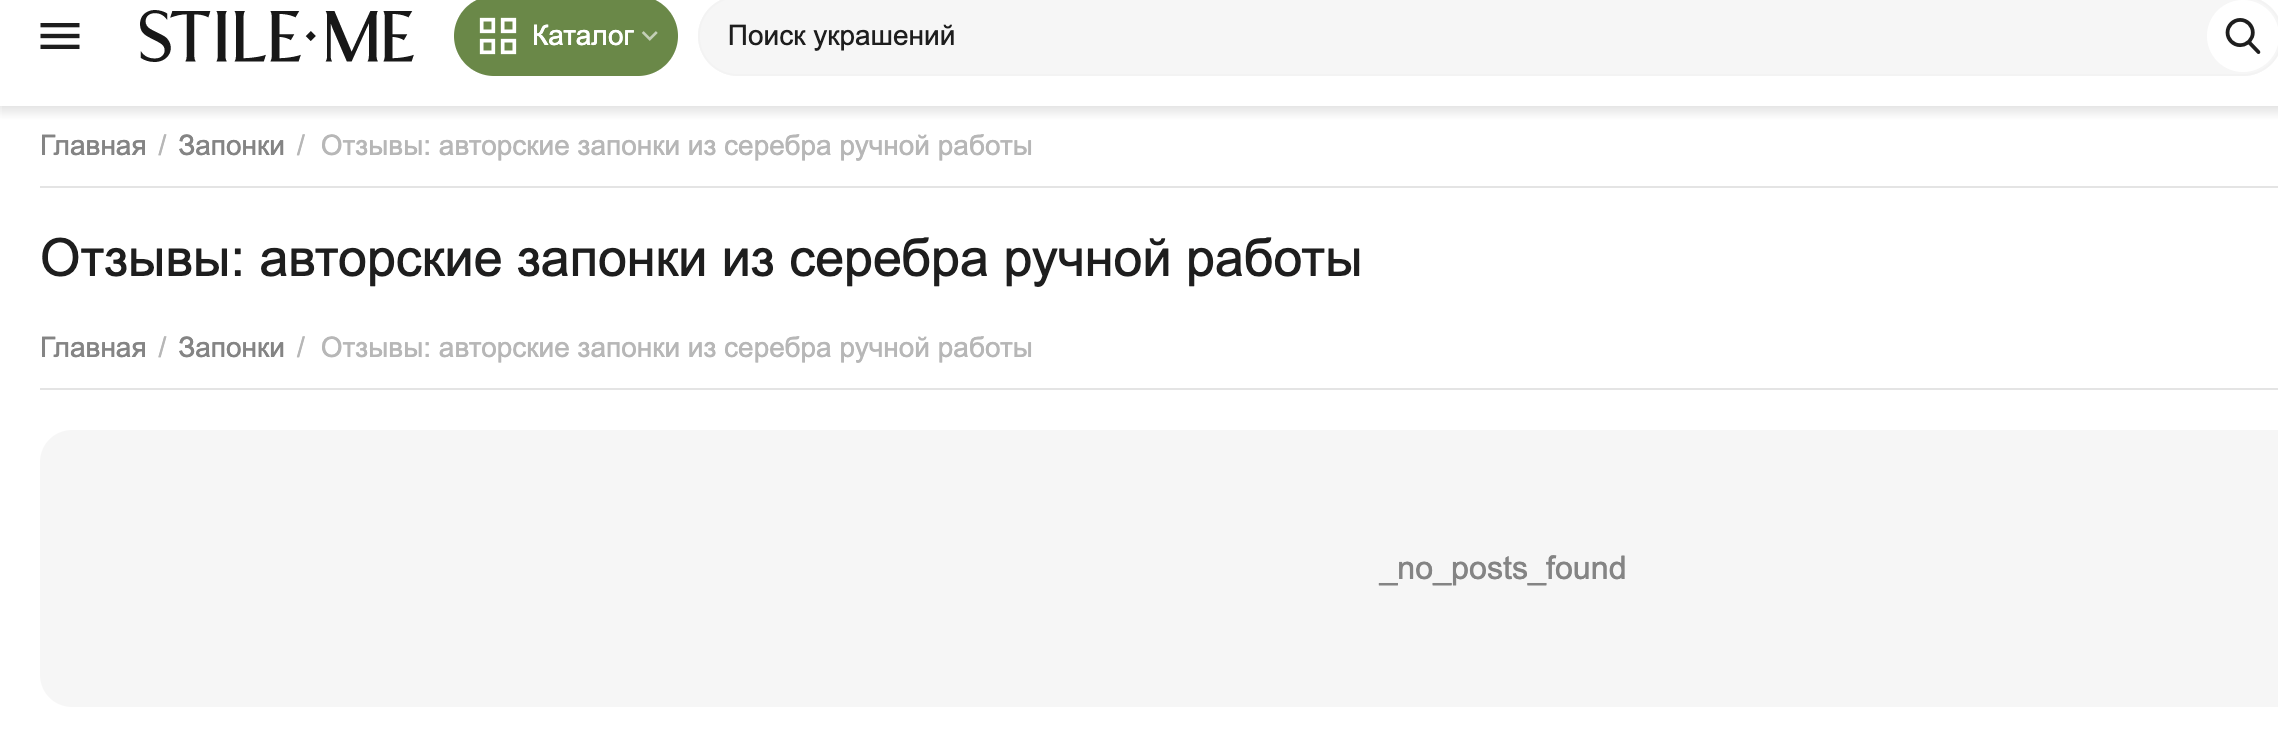Screen dimensions: 2278x756
Task: Click the grid icon inside Каталог button
Action: point(497,36)
